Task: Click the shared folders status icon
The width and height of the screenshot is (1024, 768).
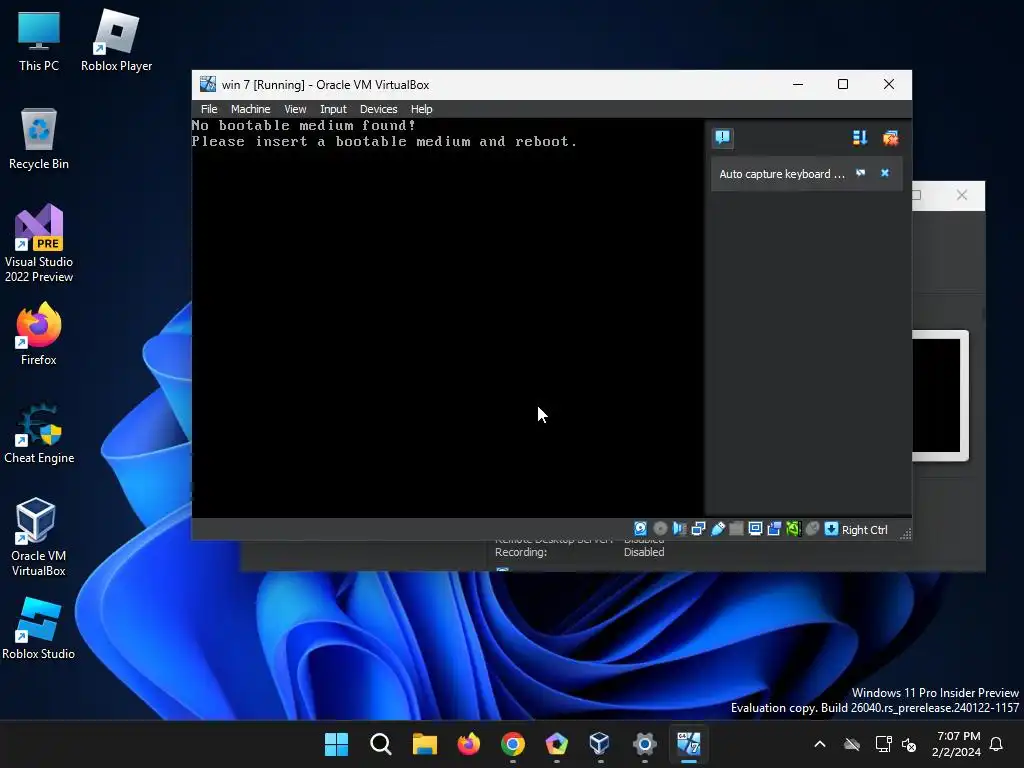Action: tap(736, 528)
